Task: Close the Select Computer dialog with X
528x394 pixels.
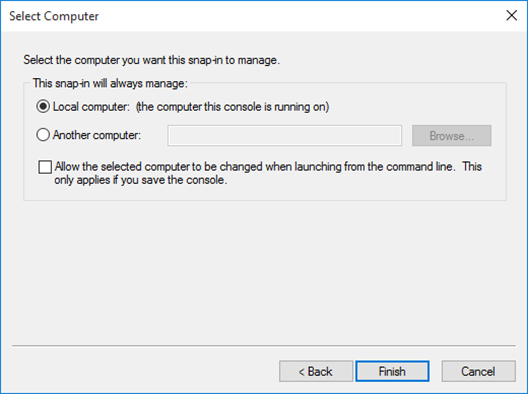Action: [x=512, y=15]
